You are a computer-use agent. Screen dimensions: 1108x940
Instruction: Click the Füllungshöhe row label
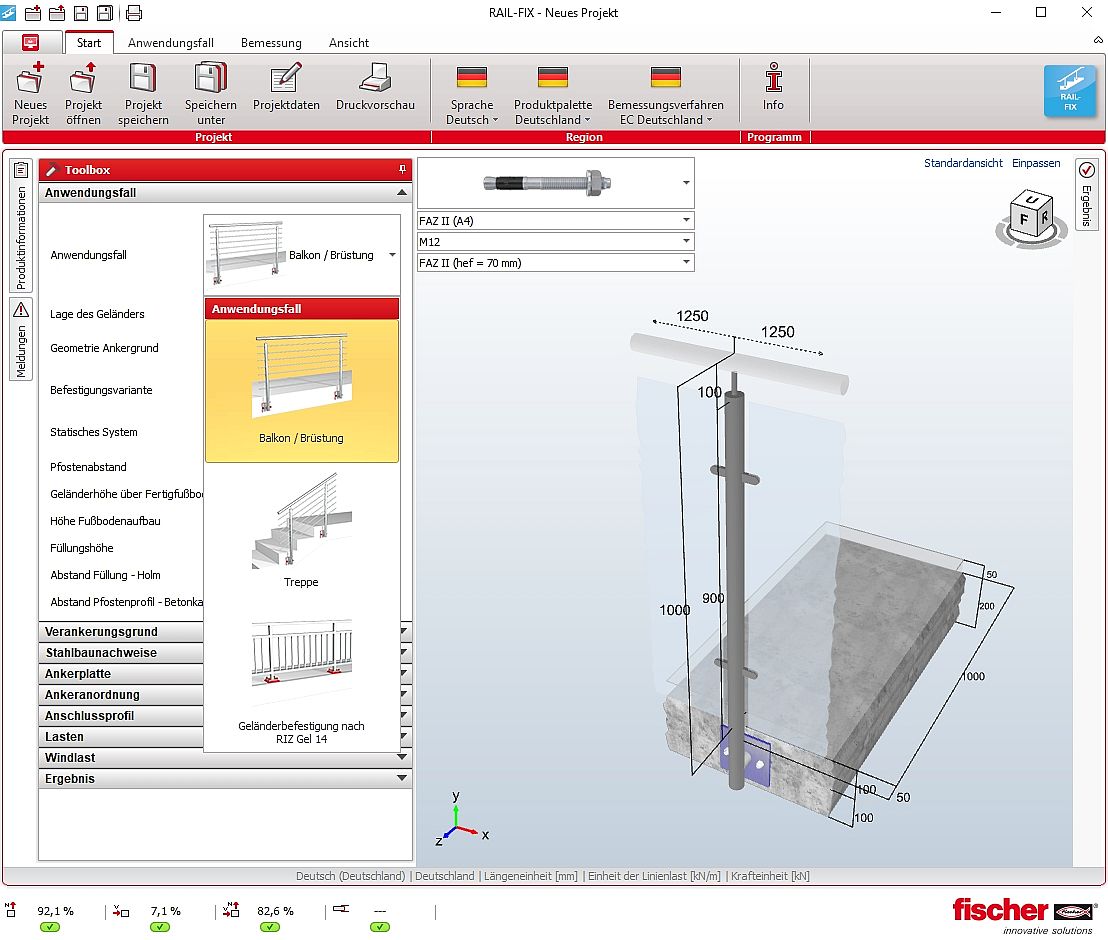tap(81, 548)
